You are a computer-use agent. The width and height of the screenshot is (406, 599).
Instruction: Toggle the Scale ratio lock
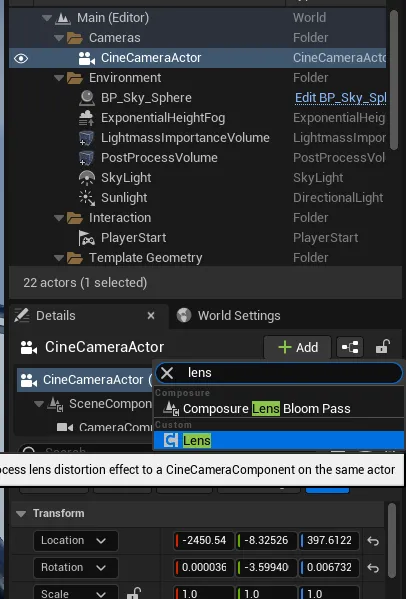coord(134,593)
